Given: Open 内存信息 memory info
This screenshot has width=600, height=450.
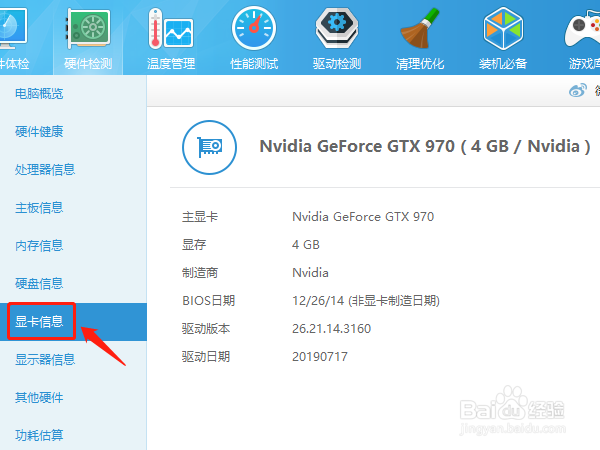Looking at the screenshot, I should [39, 246].
